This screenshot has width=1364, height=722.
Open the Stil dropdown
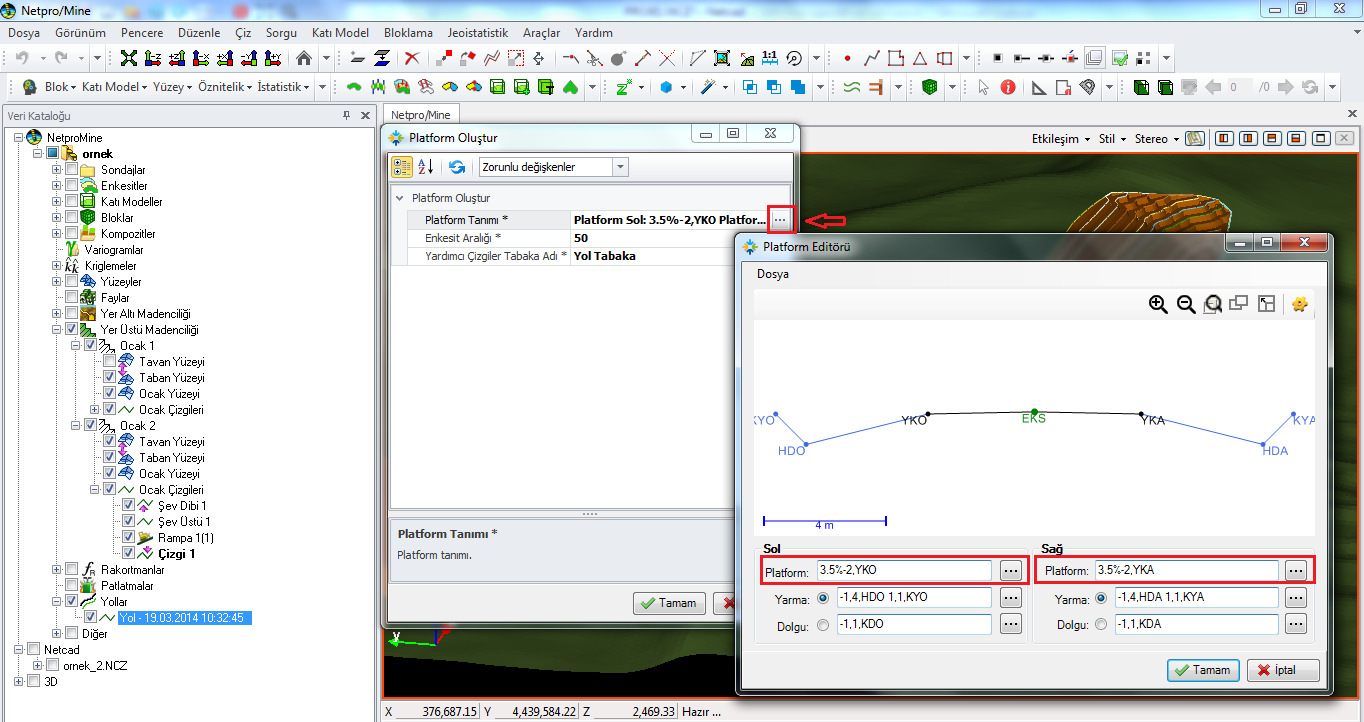click(1113, 139)
